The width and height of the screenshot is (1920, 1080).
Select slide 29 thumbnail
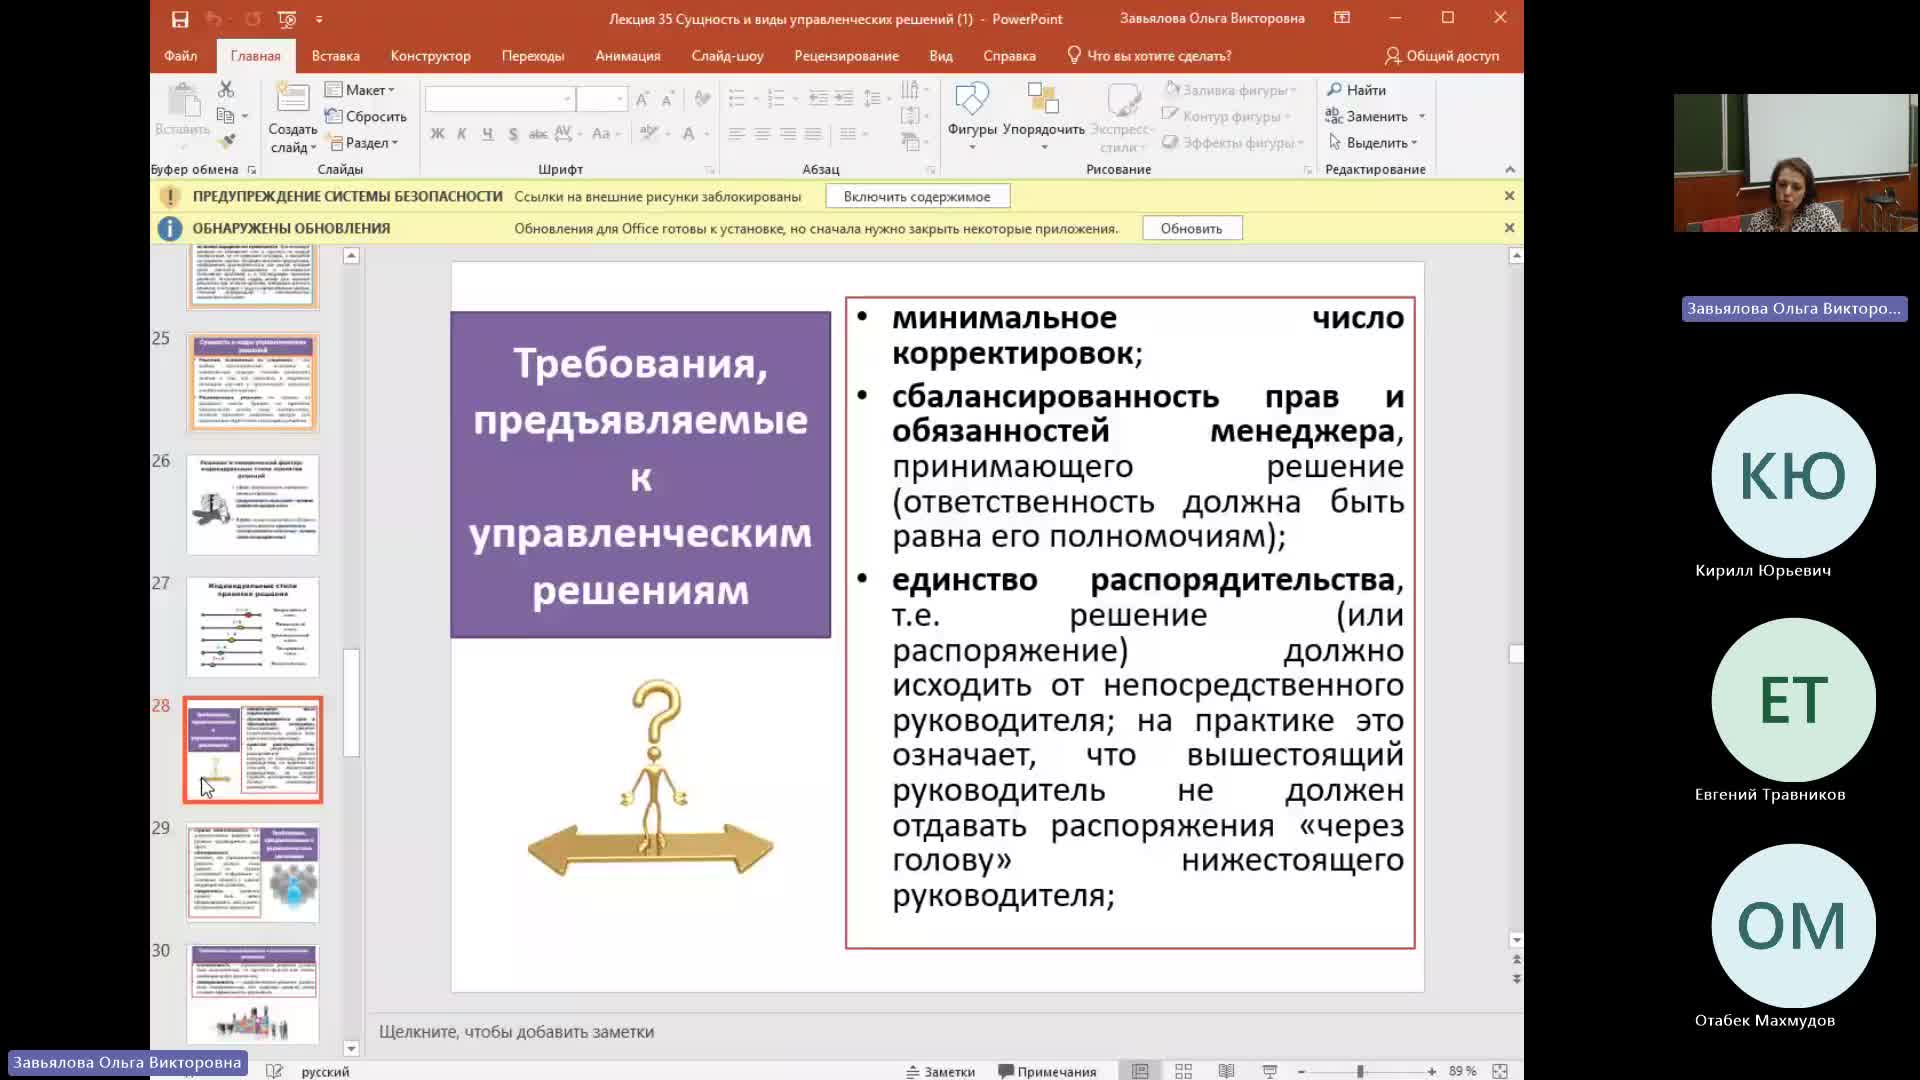(253, 872)
